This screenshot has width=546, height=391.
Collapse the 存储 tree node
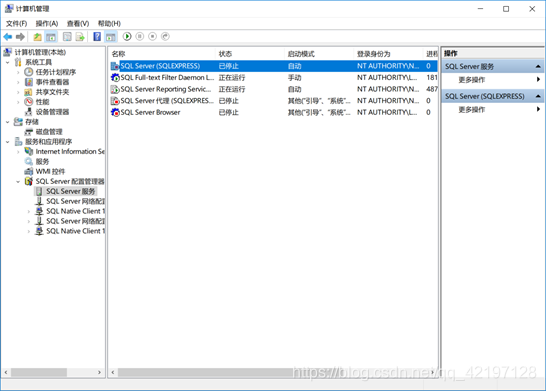pos(8,122)
